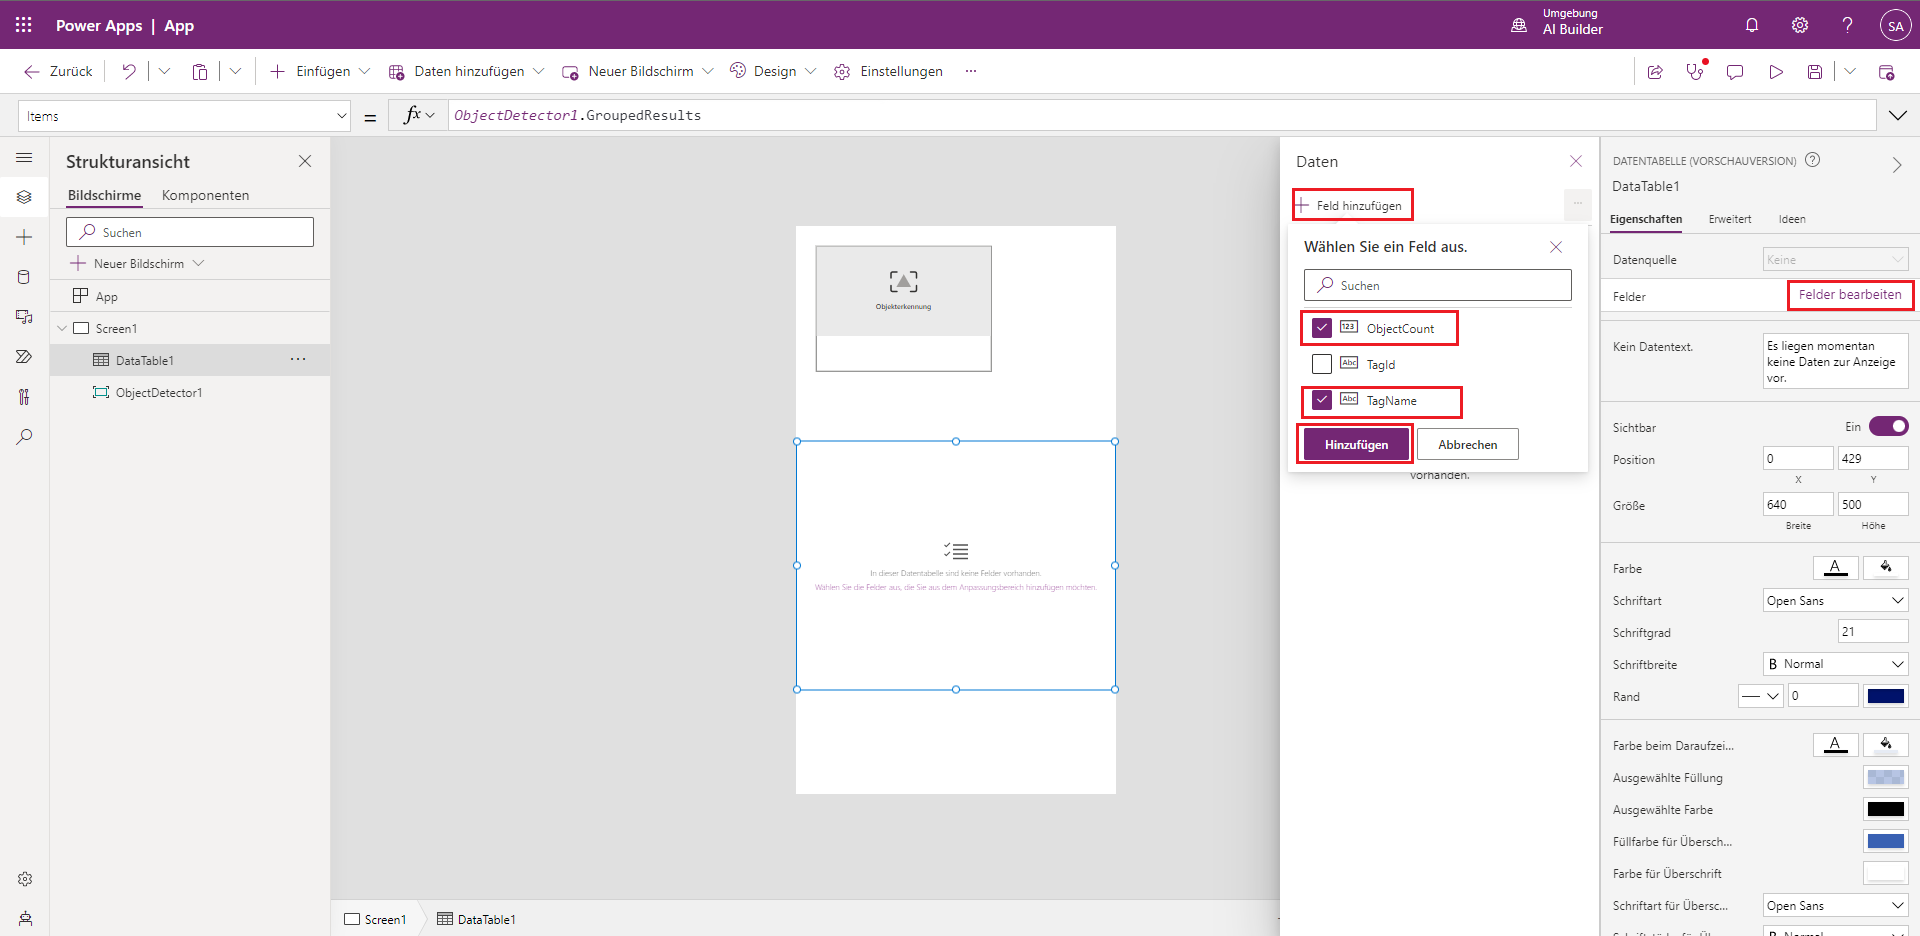Open Einstellungen in the toolbar

[888, 71]
